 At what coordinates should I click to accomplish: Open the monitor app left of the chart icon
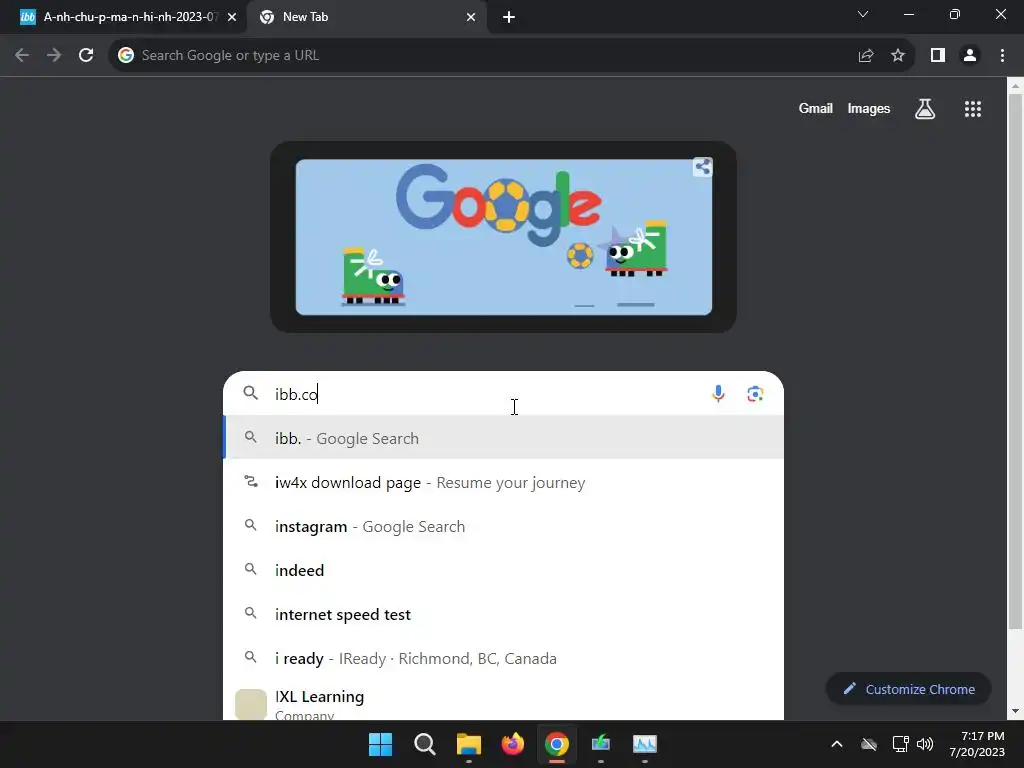[601, 744]
